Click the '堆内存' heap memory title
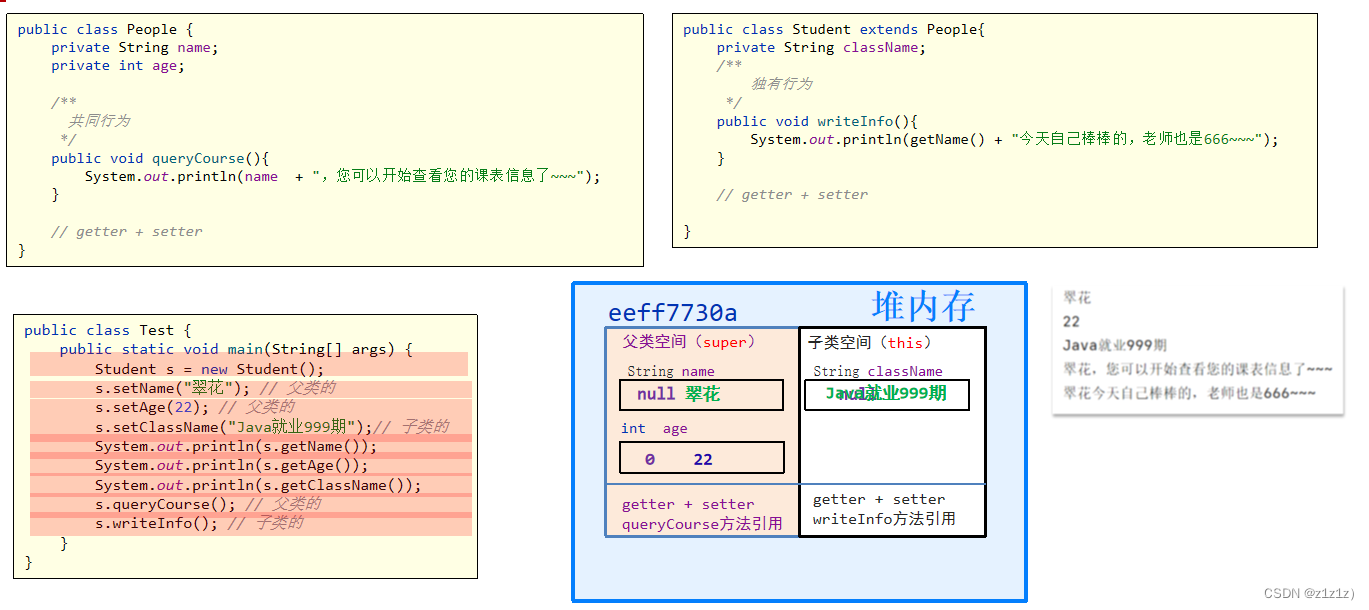 click(x=923, y=306)
